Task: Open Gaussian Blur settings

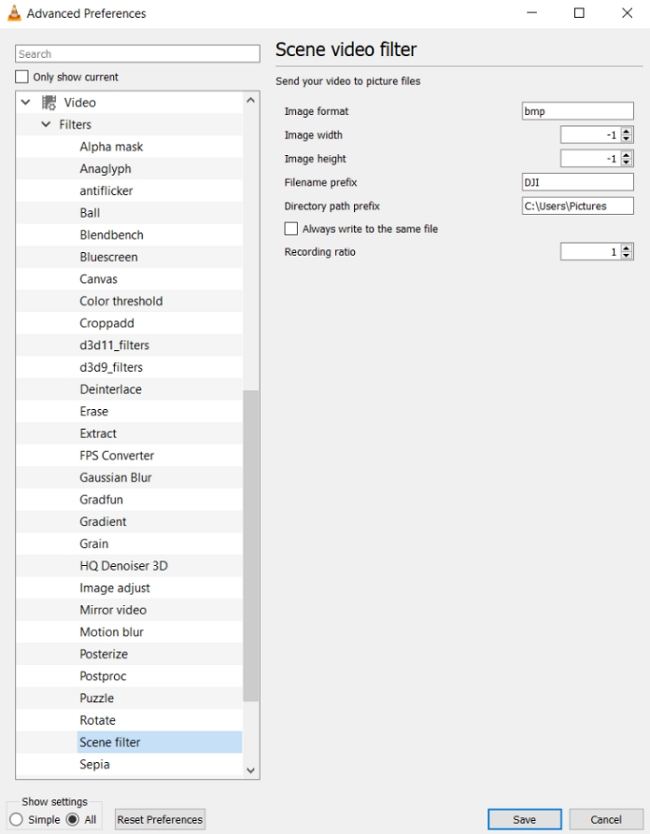Action: tap(115, 478)
